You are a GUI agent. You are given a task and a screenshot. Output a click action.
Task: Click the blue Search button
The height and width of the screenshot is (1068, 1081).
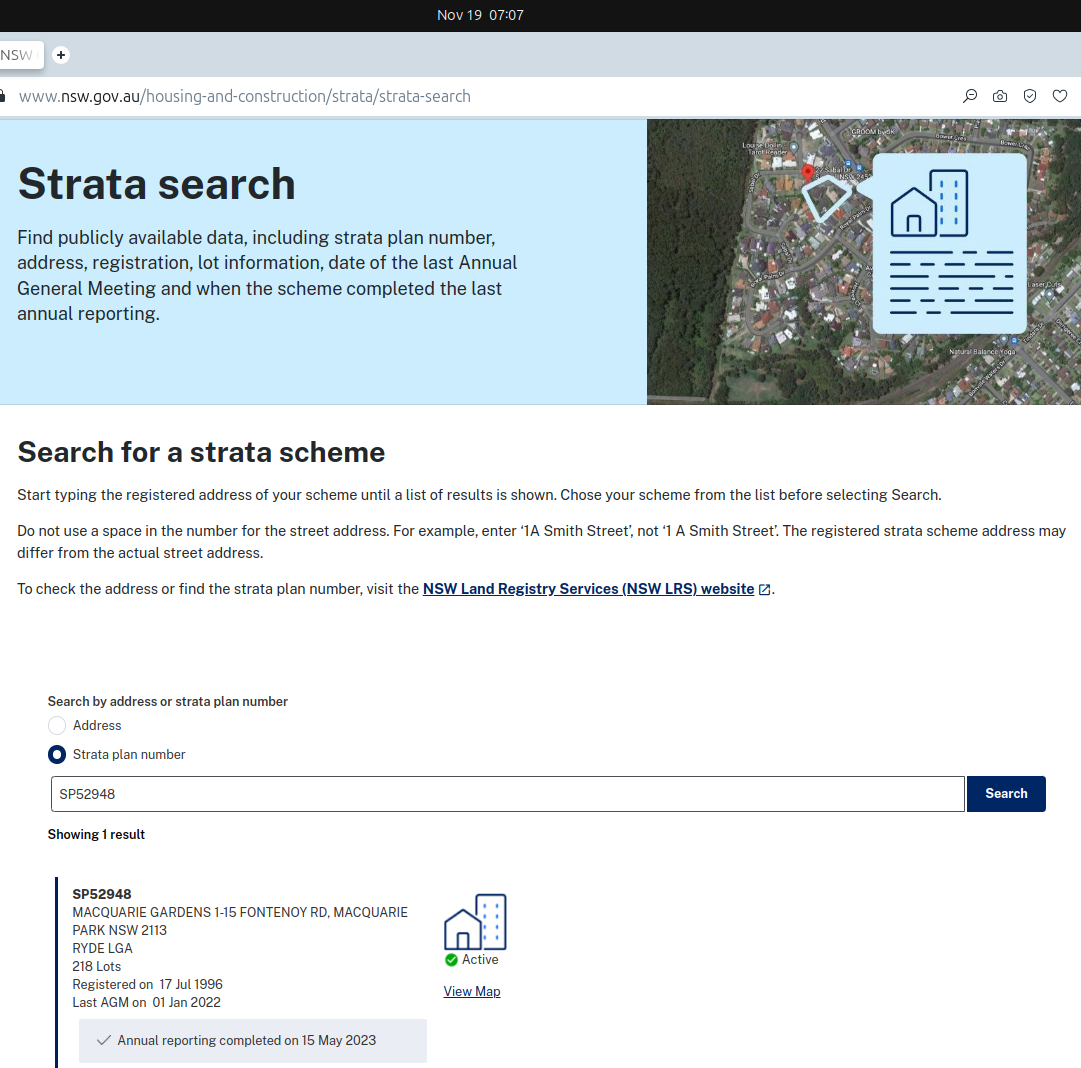click(1006, 794)
